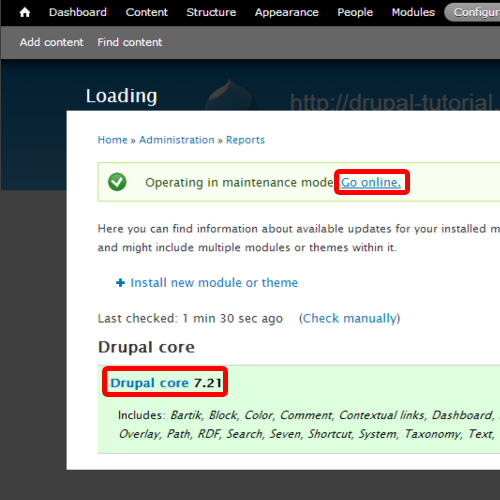
Task: Open the Content admin menu
Action: [147, 12]
